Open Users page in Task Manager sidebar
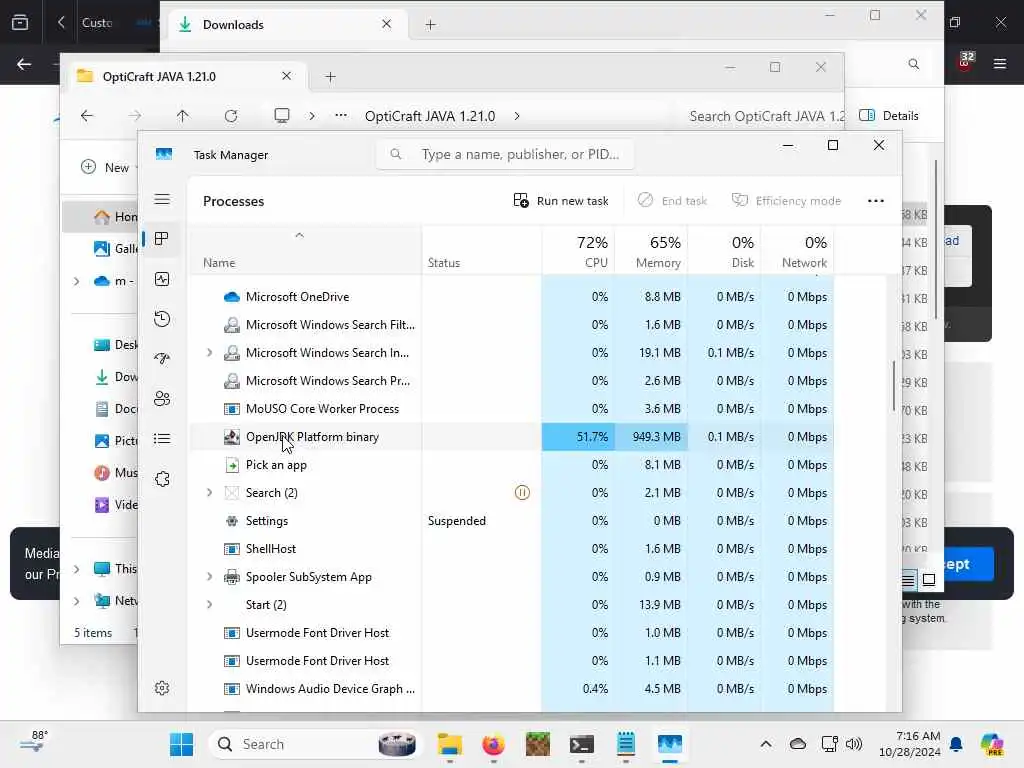The height and width of the screenshot is (768, 1024). (x=162, y=398)
